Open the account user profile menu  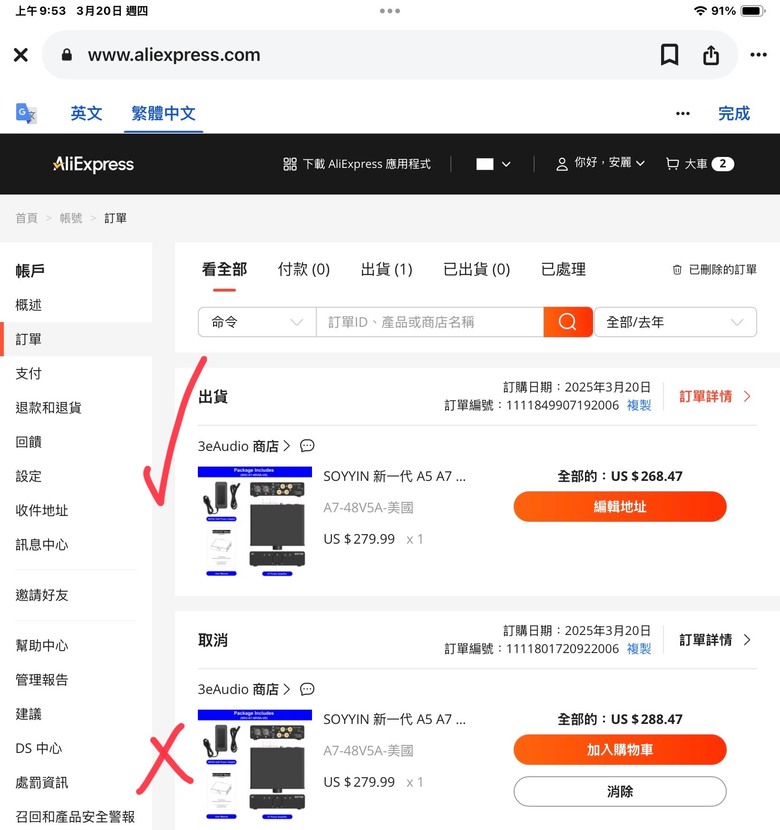600,164
